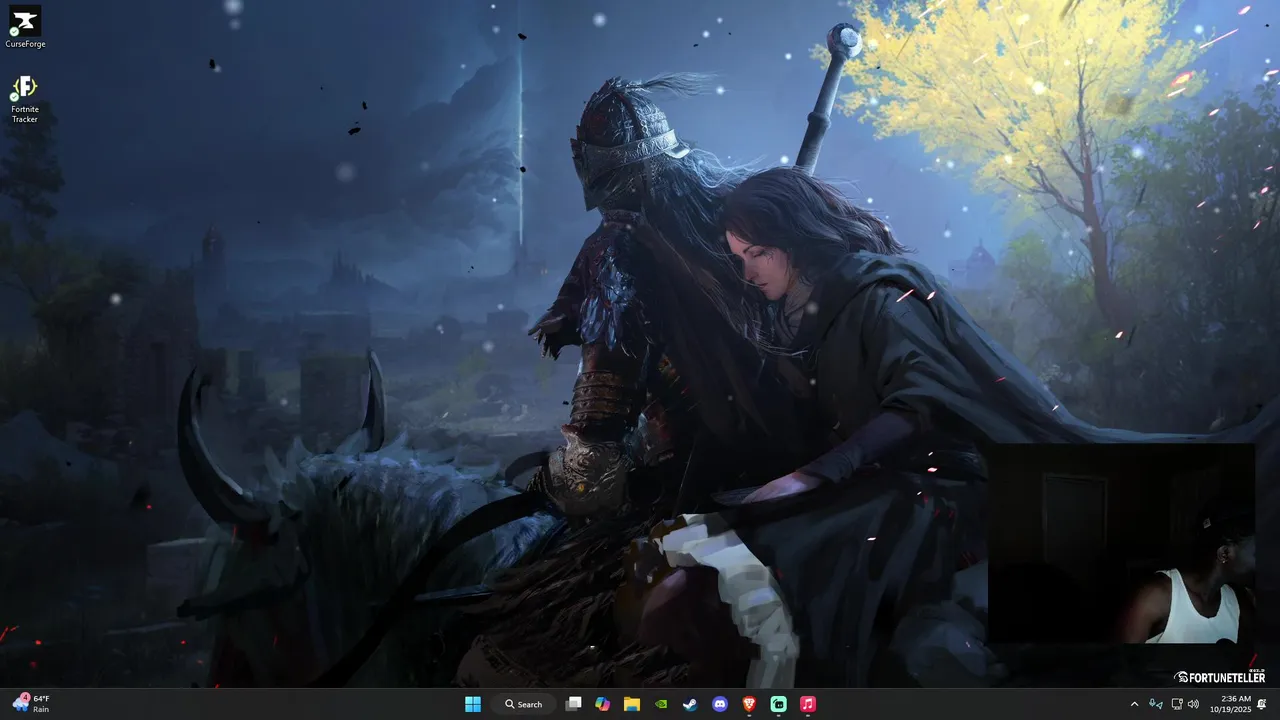
Task: Click the webcam overlay thumbnail
Action: point(1121,543)
